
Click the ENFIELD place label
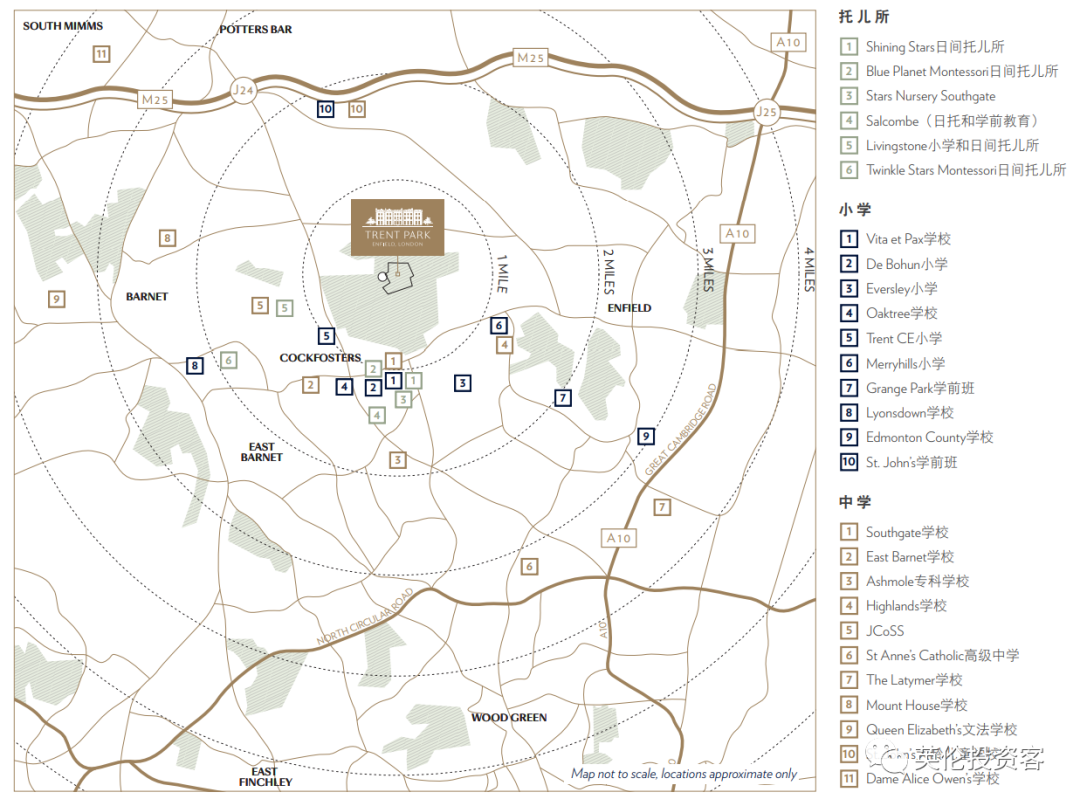point(630,308)
